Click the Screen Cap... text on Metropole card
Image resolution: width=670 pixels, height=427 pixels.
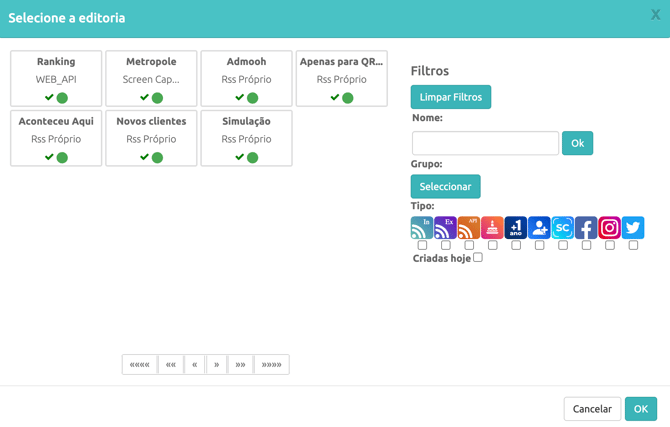point(151,80)
